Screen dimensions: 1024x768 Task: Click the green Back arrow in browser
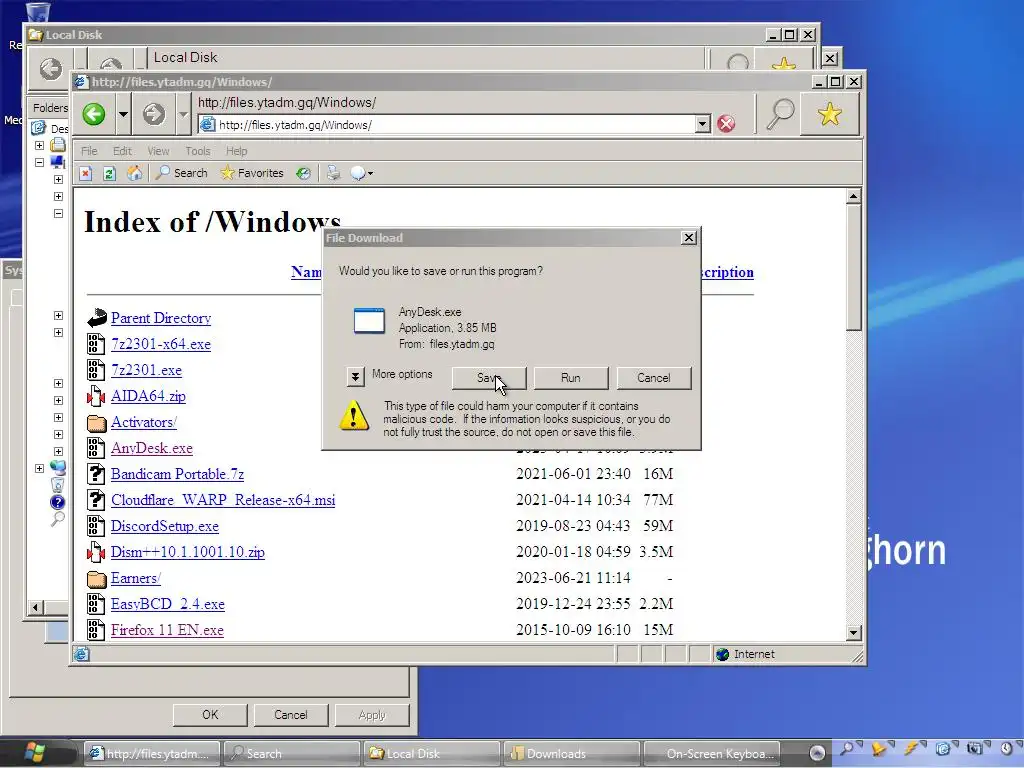pos(94,114)
